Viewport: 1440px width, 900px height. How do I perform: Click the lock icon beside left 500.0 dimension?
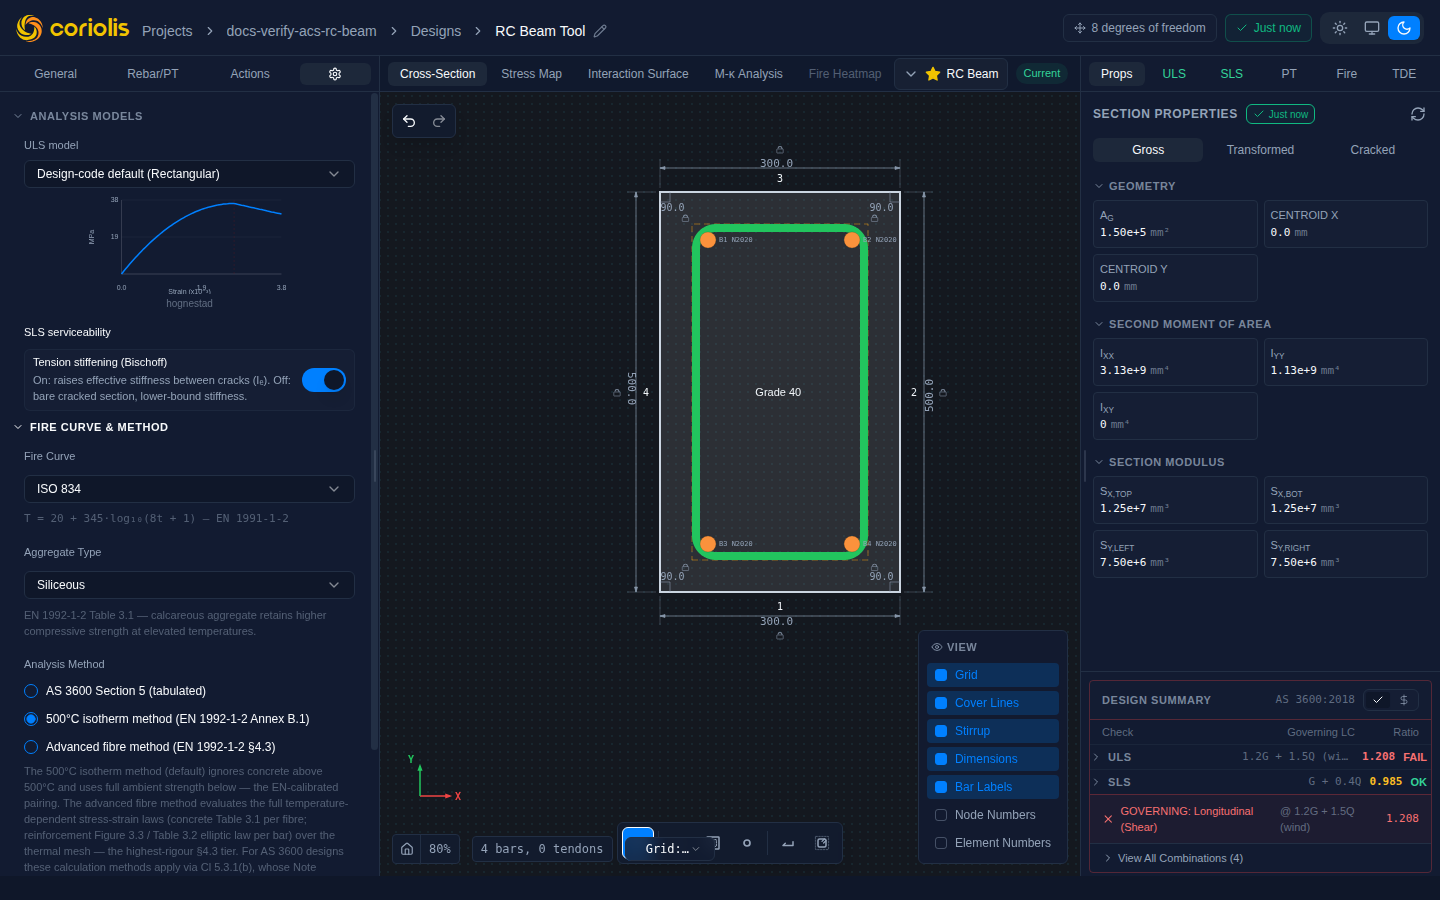pyautogui.click(x=617, y=393)
